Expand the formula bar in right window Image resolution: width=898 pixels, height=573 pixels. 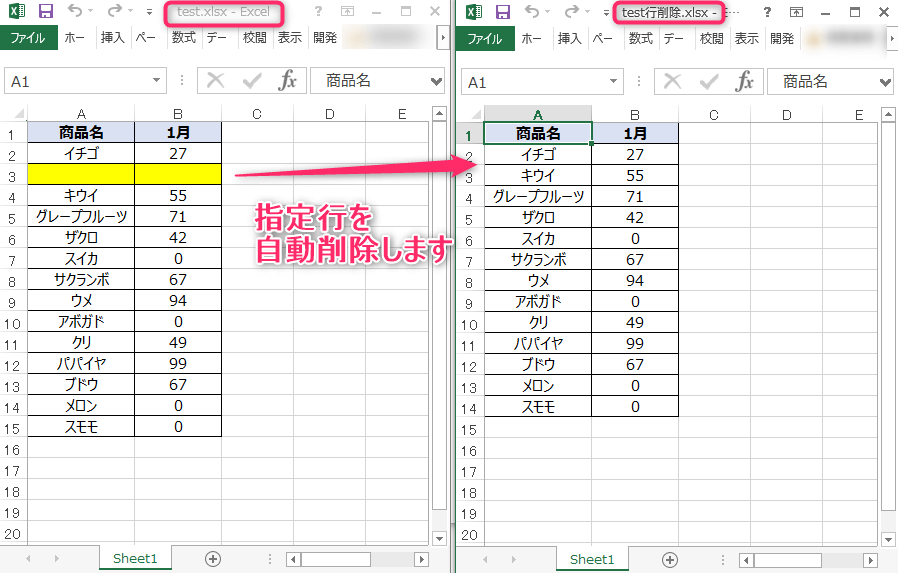click(884, 82)
